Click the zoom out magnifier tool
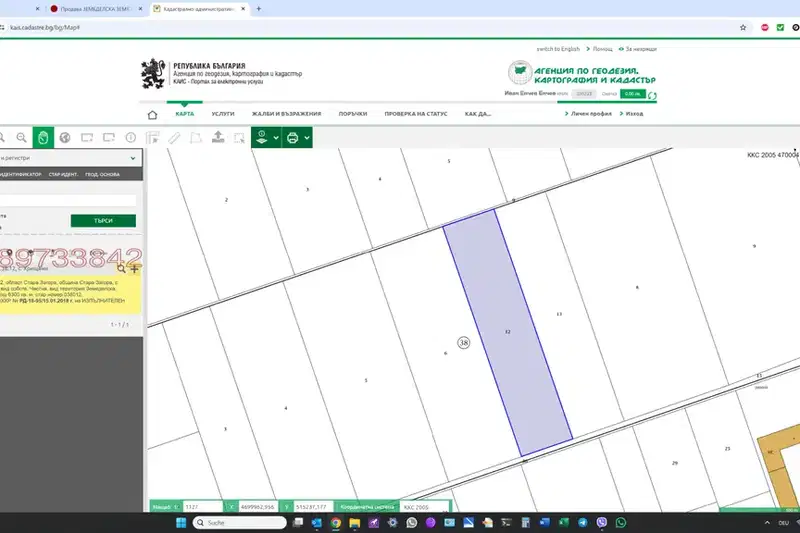 tap(21, 138)
